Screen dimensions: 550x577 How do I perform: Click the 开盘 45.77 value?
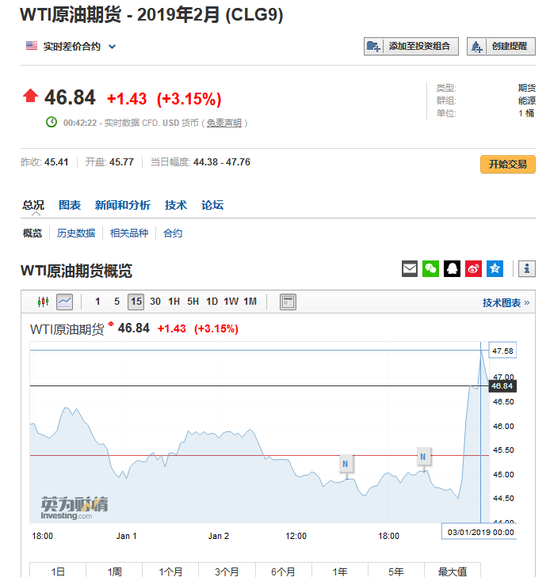(x=121, y=162)
